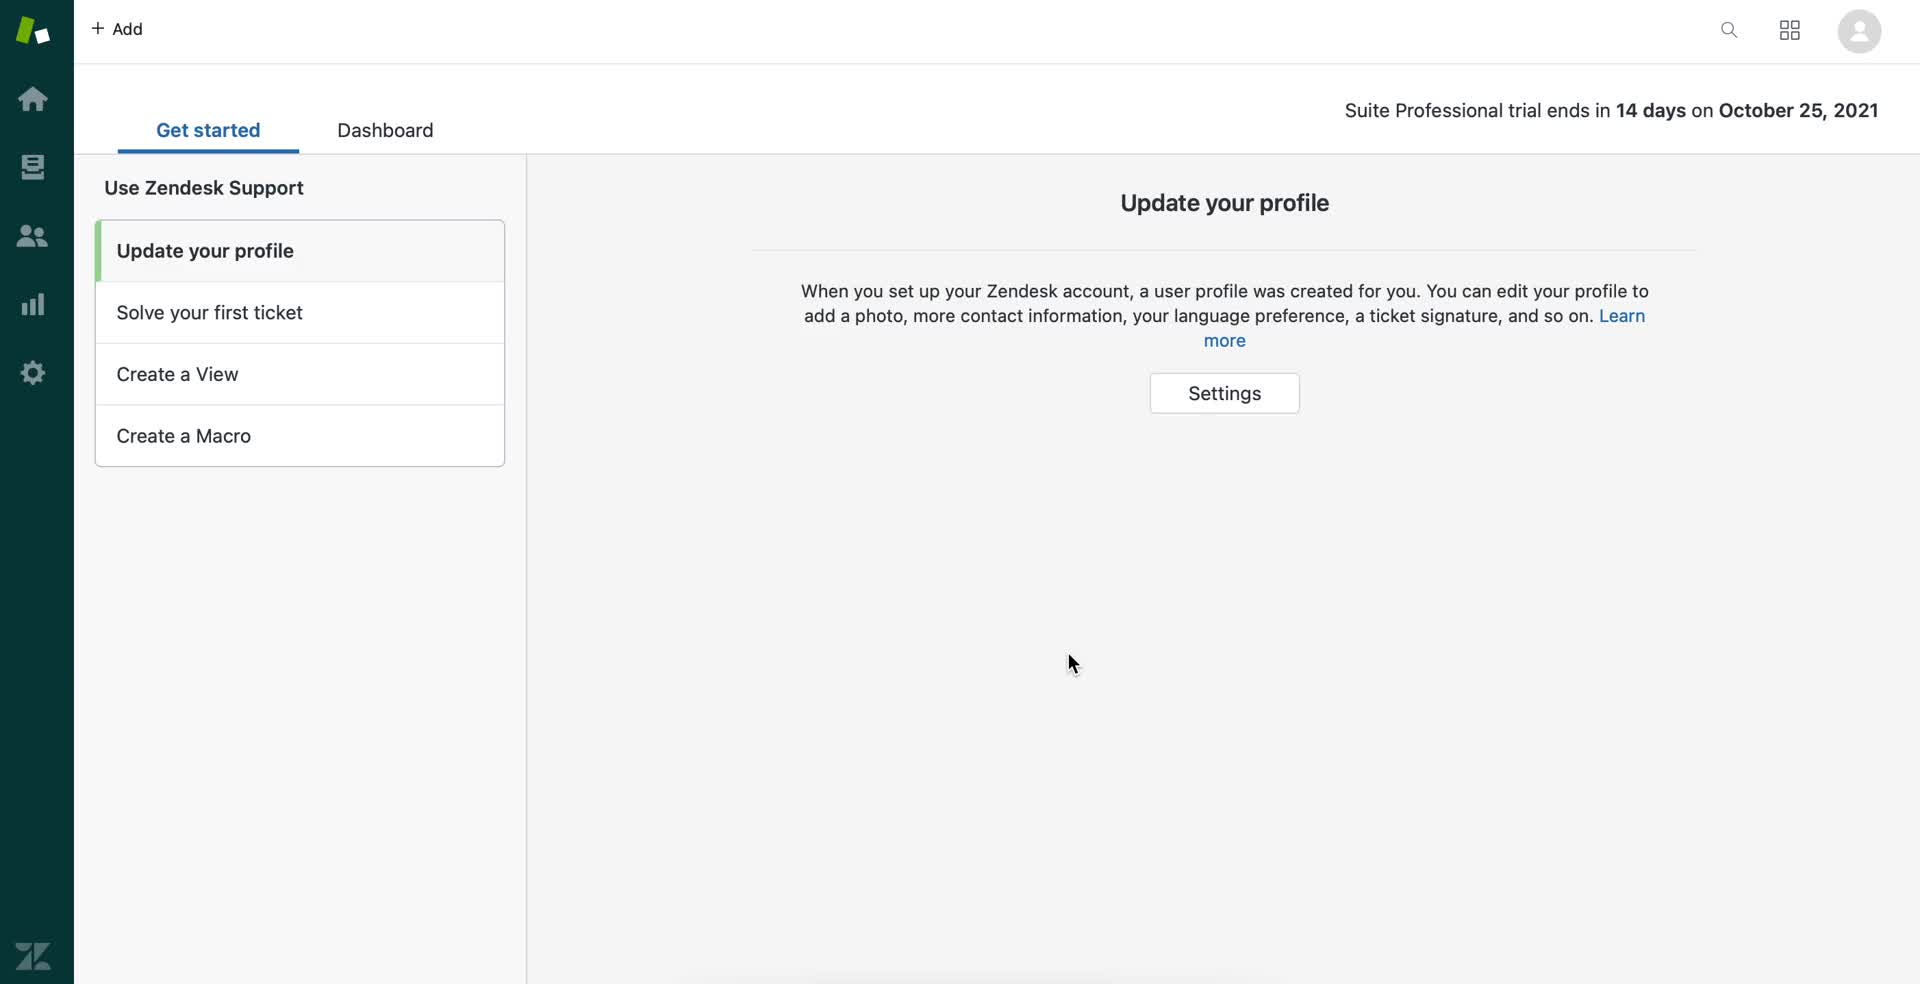
Task: Click the Use Zendesk Support heading
Action: (x=204, y=188)
